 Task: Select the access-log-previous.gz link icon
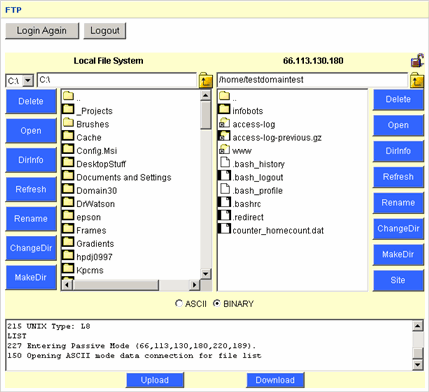[x=224, y=136]
